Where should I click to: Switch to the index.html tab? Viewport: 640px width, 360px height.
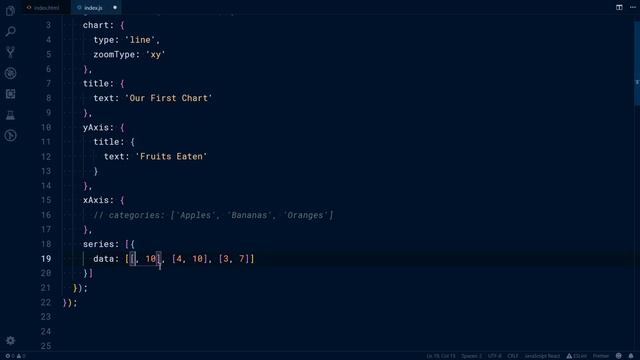point(46,7)
